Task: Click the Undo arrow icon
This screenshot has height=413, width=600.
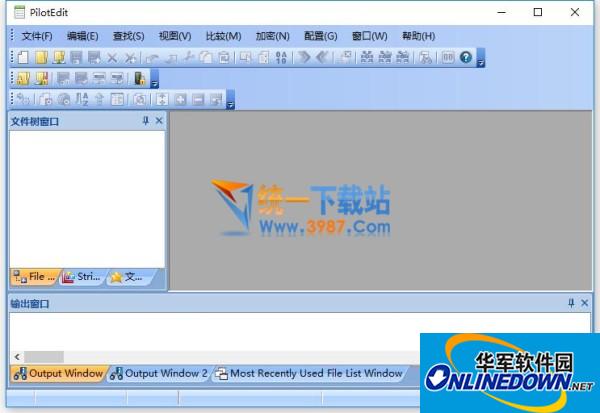Action: click(x=152, y=58)
